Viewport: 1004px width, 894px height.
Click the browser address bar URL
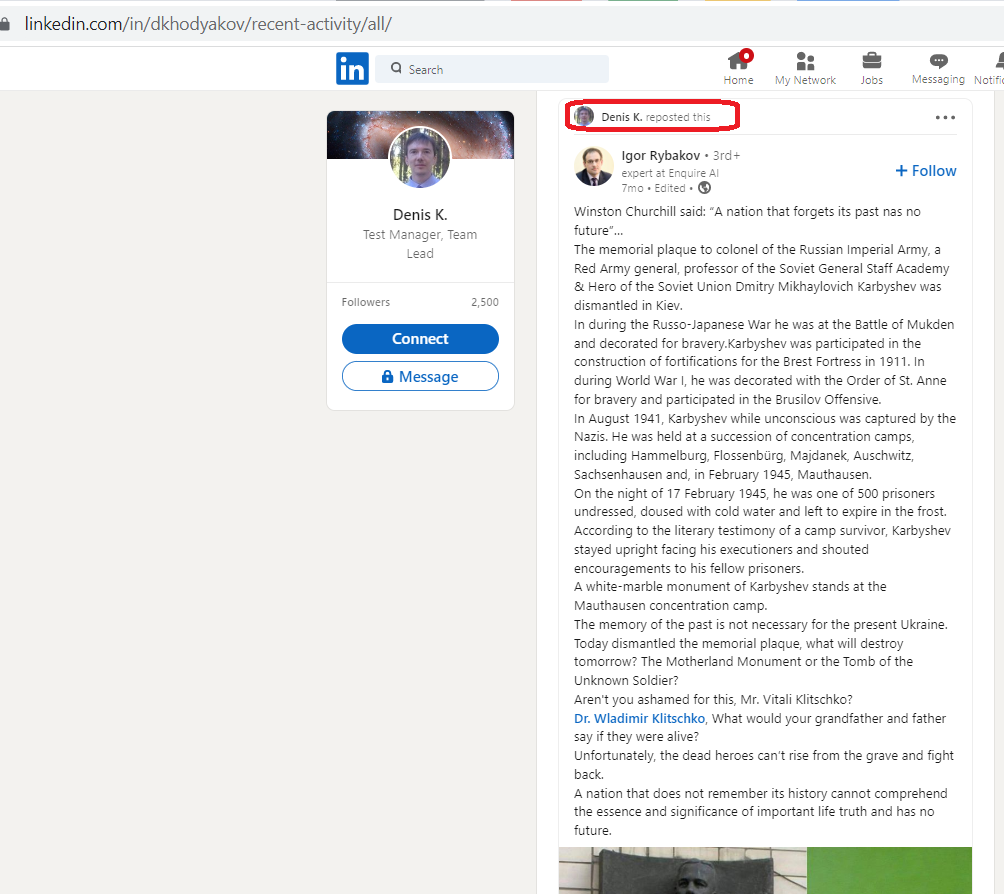tap(208, 24)
